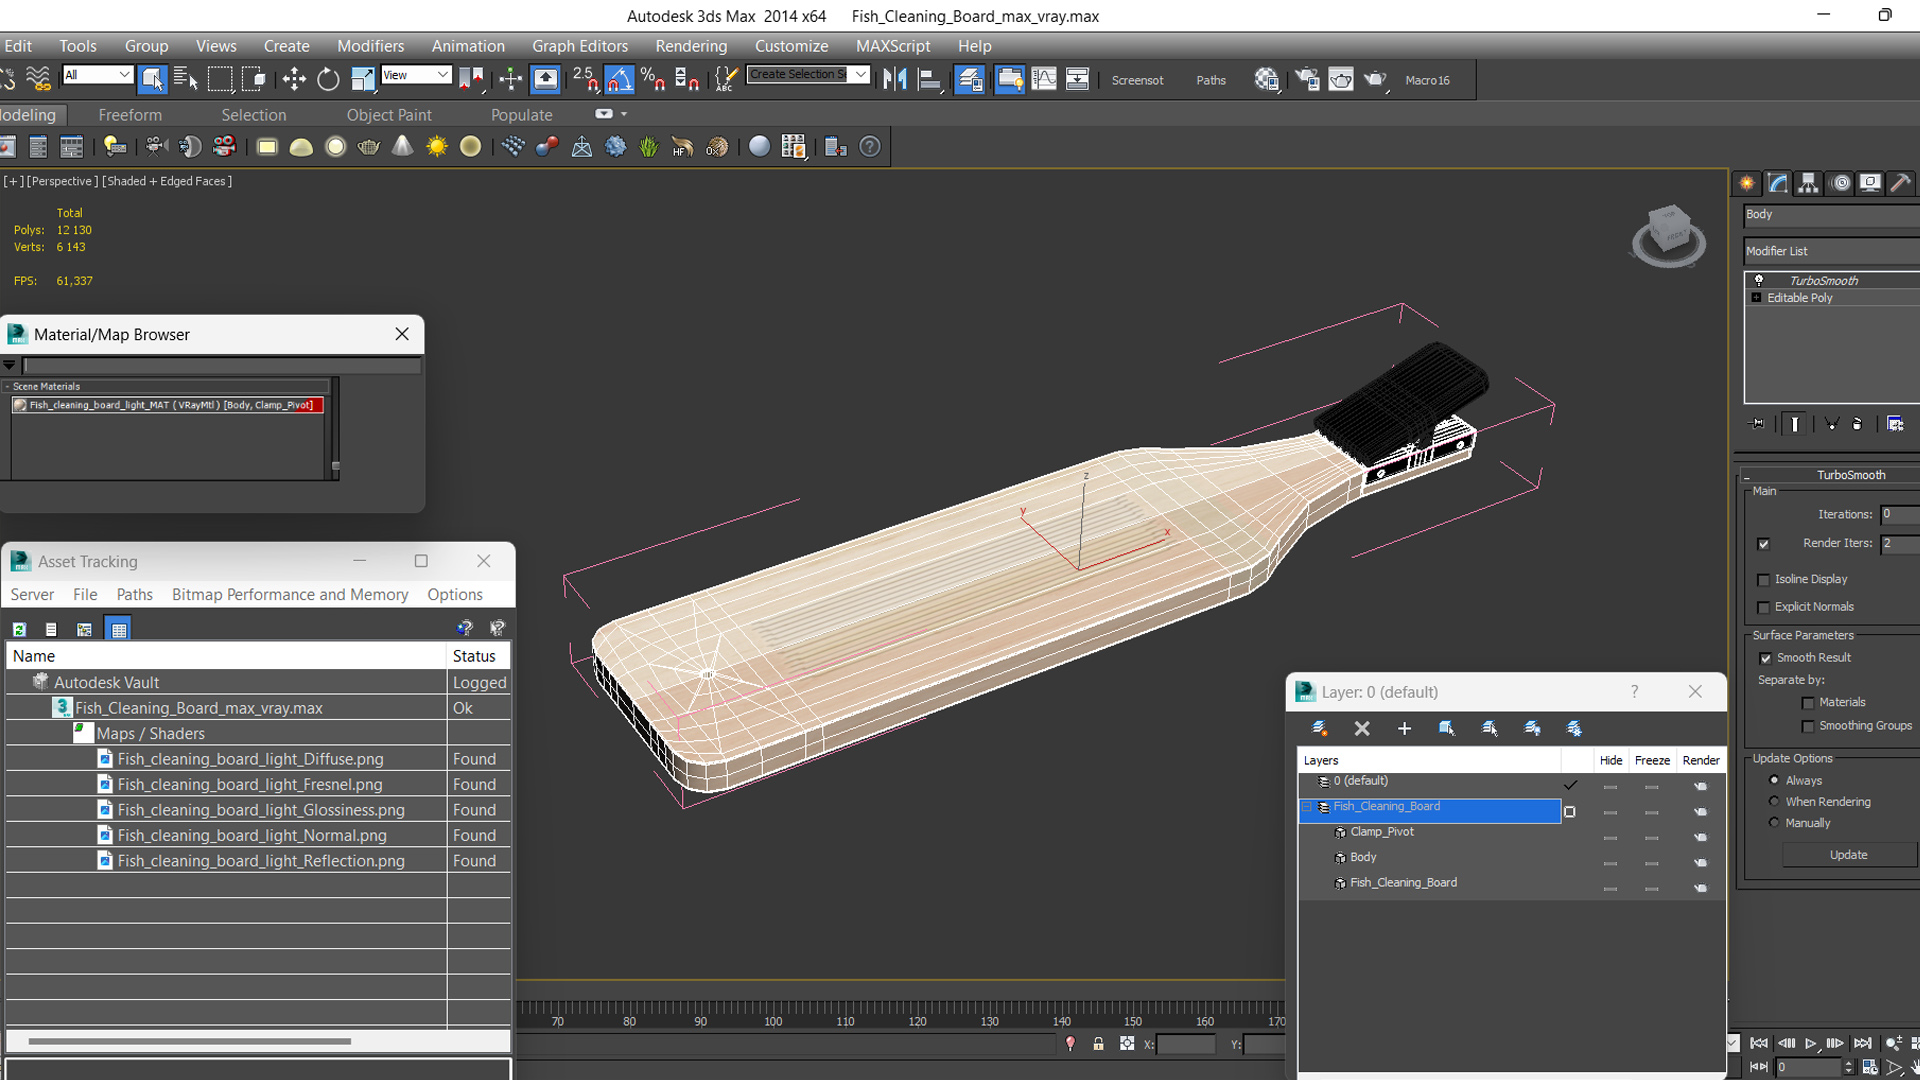This screenshot has width=1920, height=1080.
Task: Click the Screensot toolbar button
Action: tap(1137, 80)
